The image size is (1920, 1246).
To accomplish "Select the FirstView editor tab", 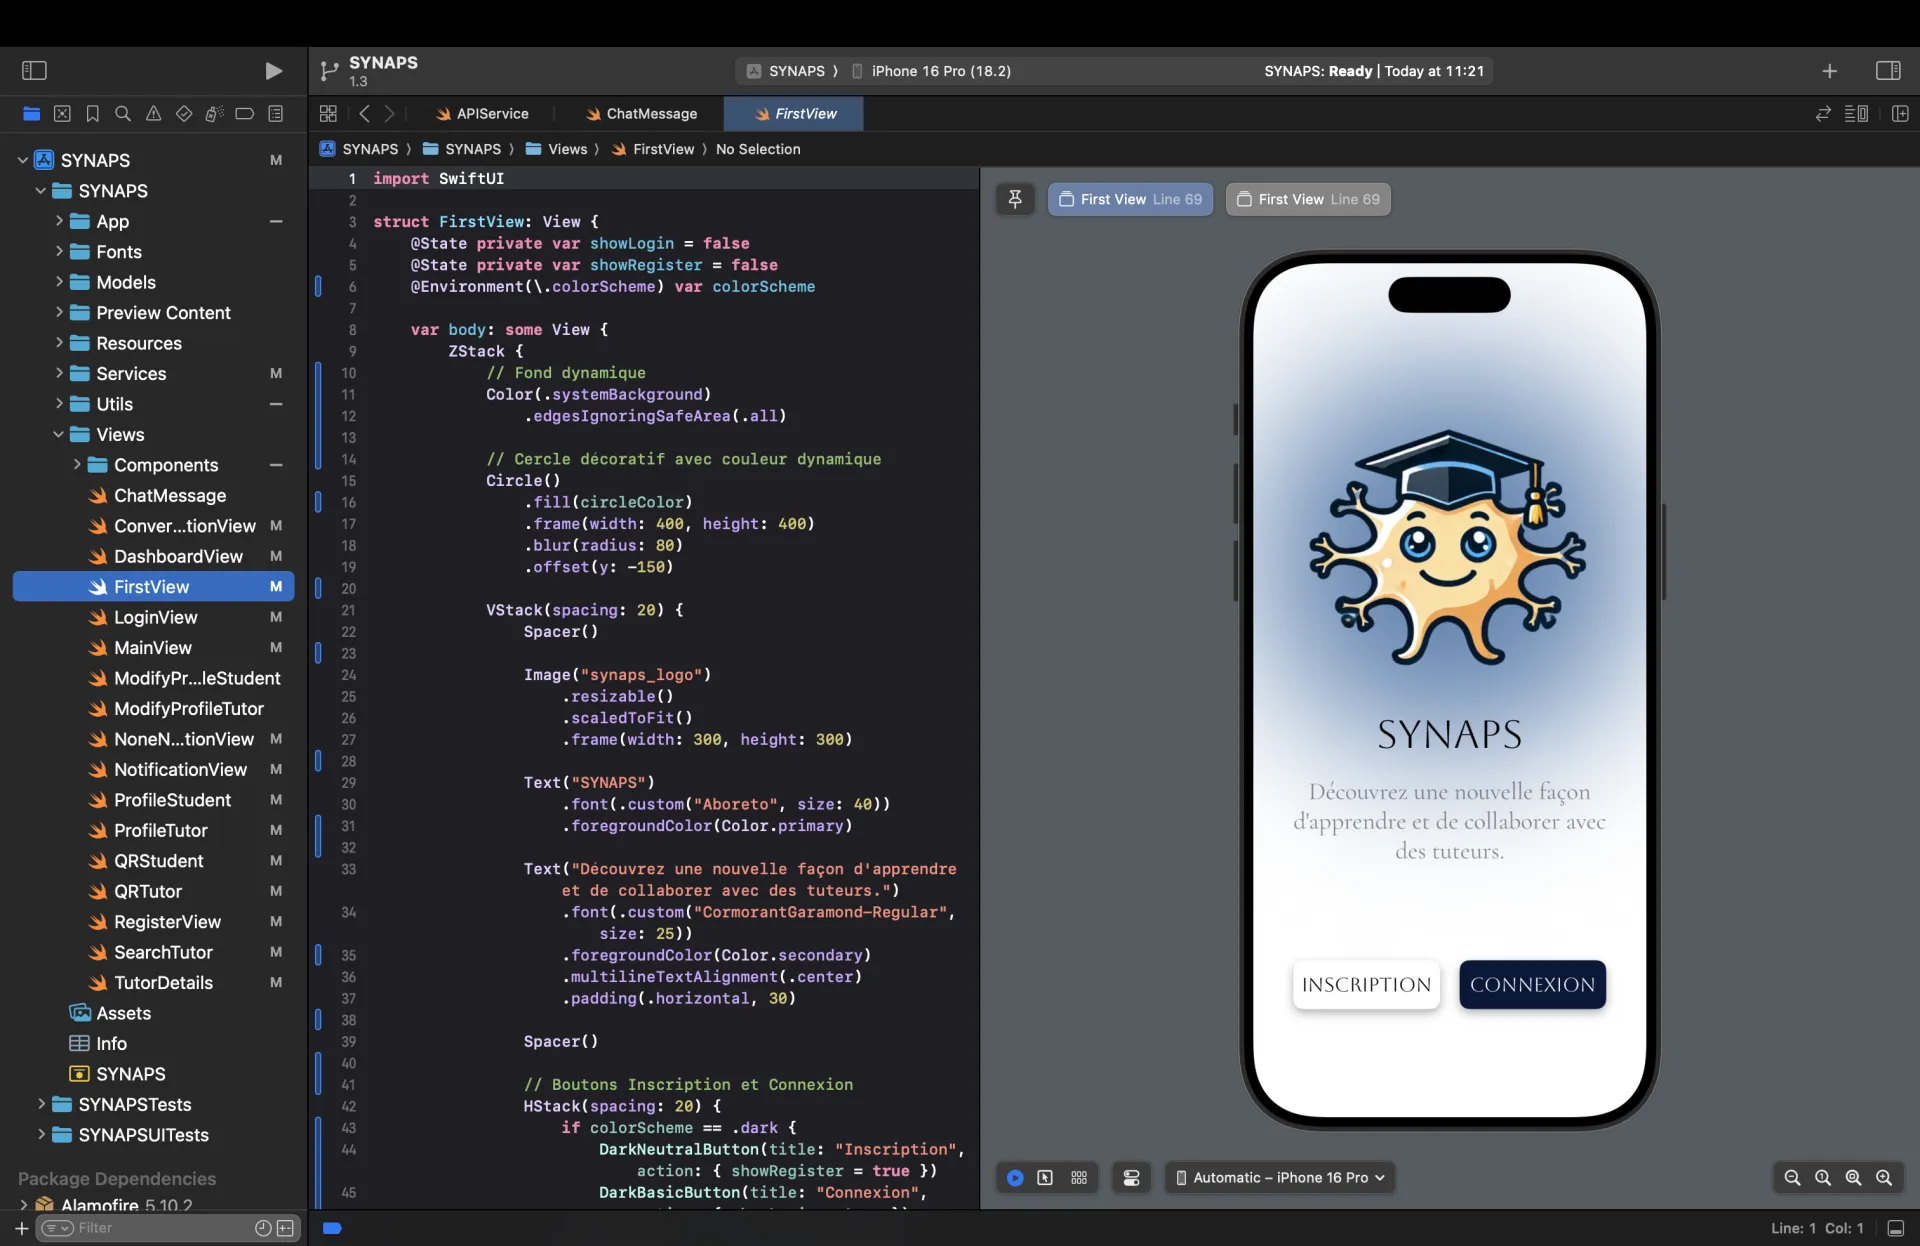I will [794, 114].
